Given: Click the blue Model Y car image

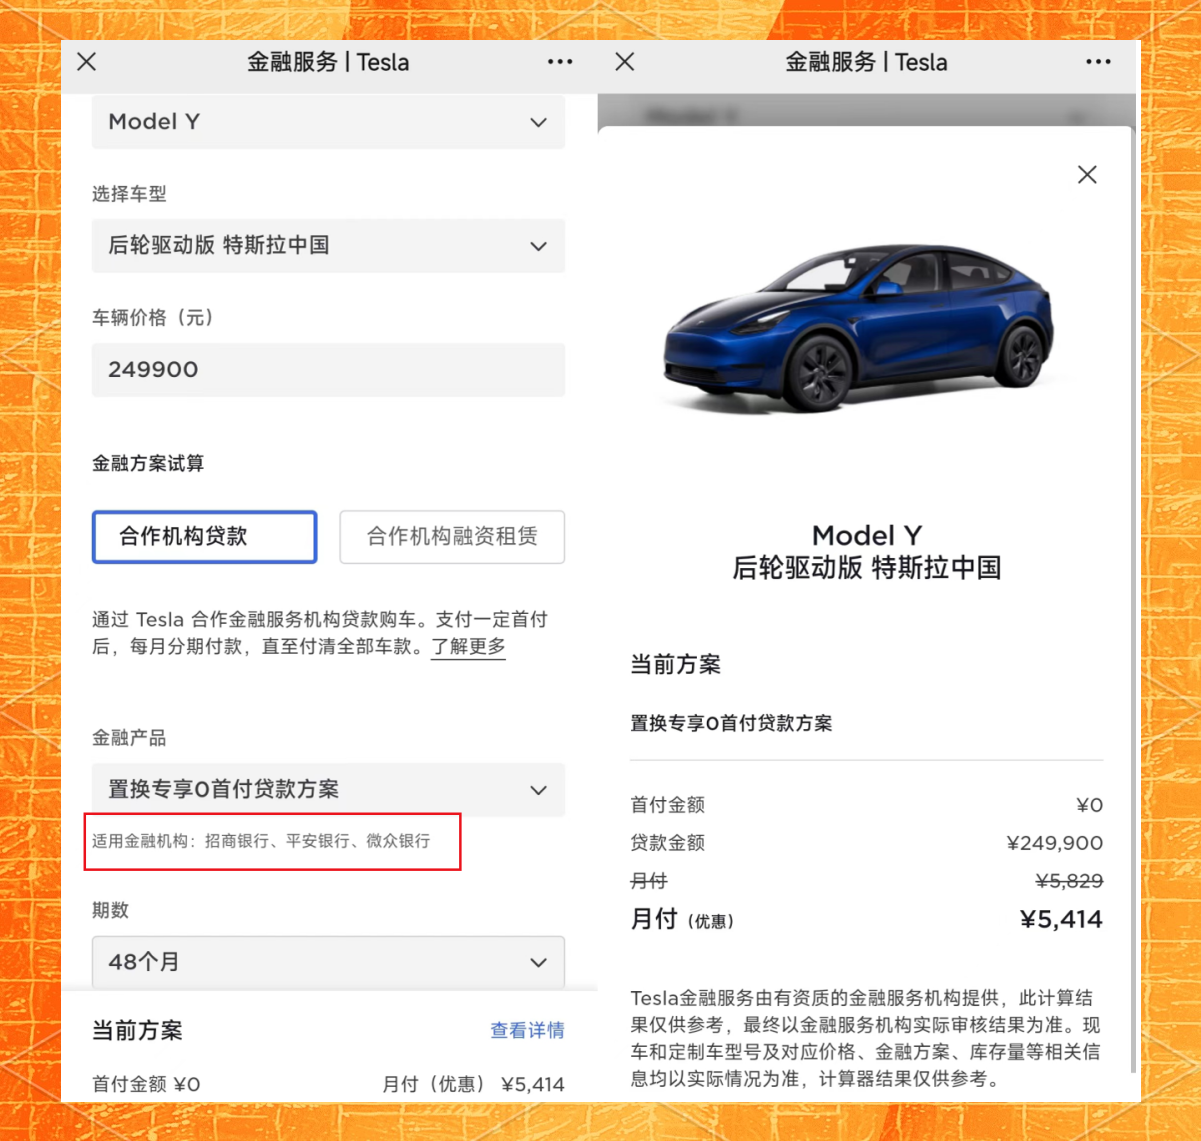Looking at the screenshot, I should pos(858,327).
